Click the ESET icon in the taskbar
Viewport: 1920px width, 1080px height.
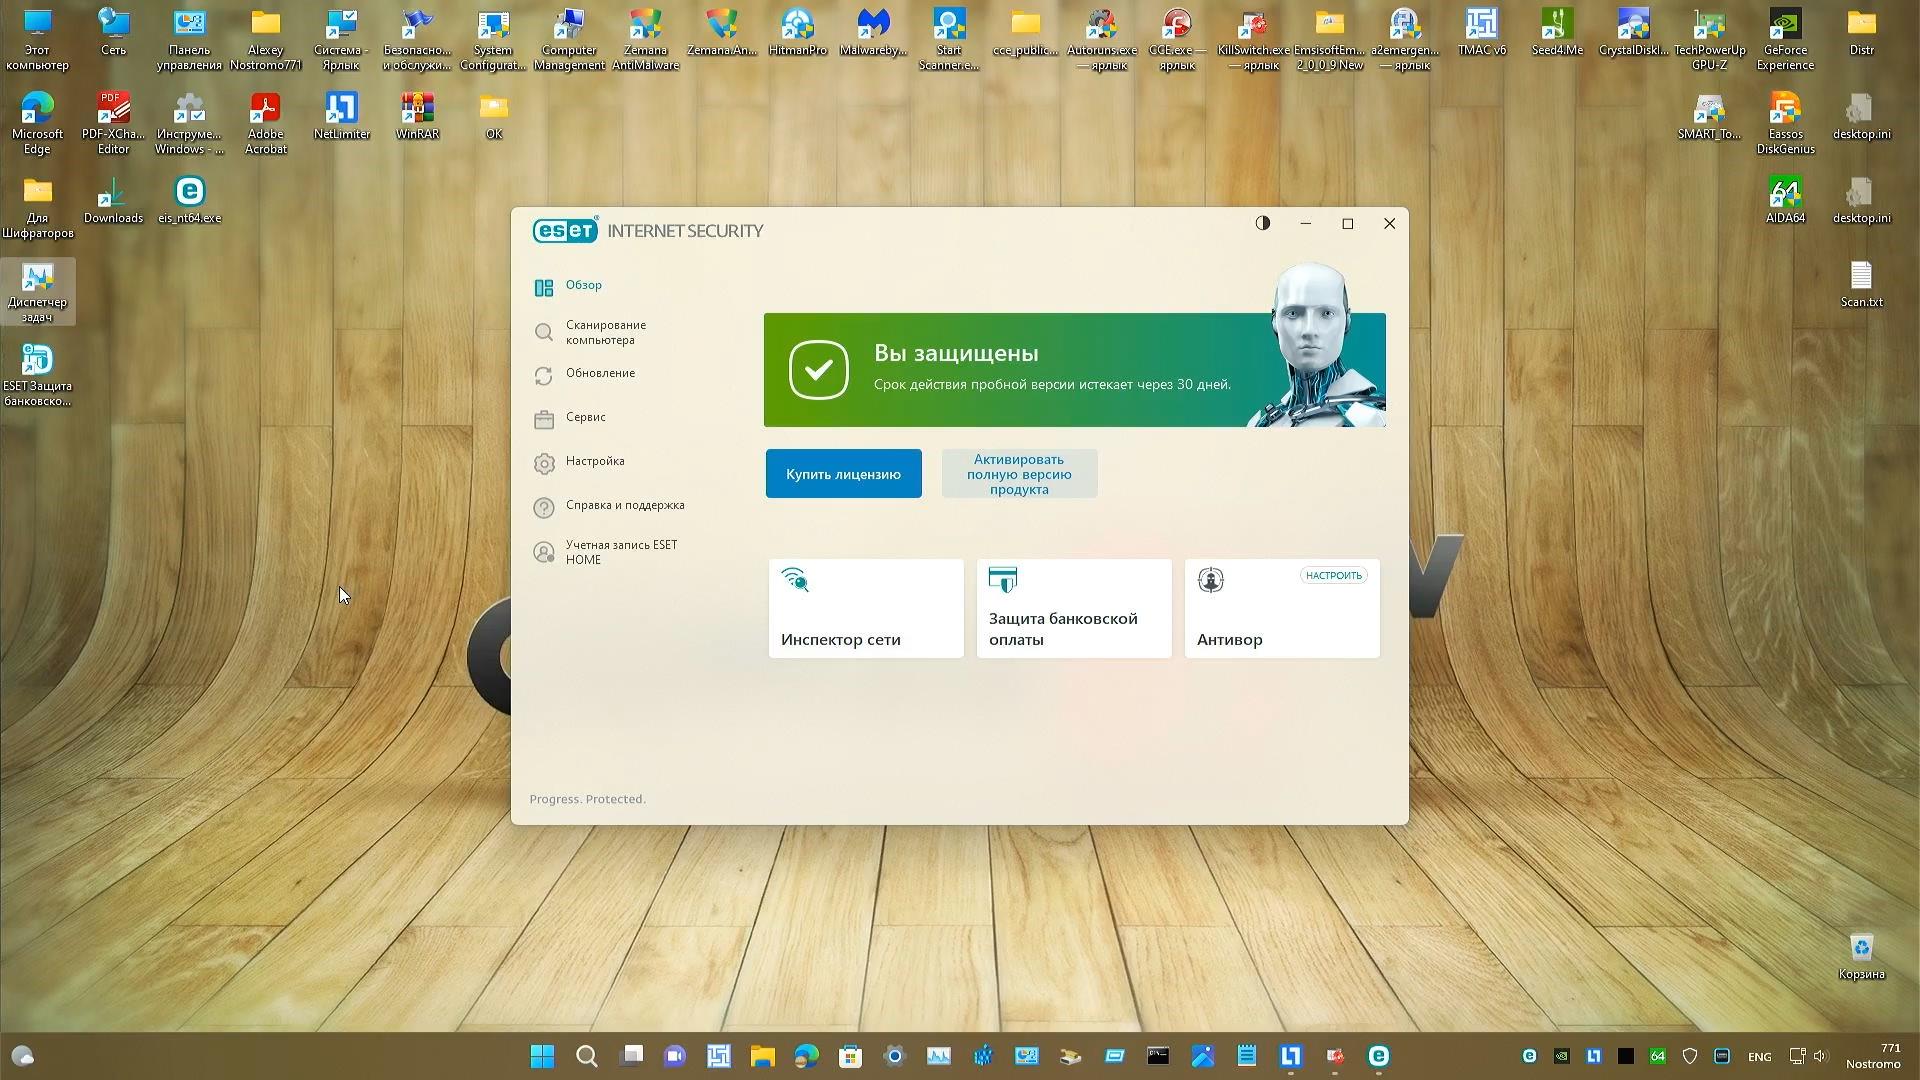1378,1056
